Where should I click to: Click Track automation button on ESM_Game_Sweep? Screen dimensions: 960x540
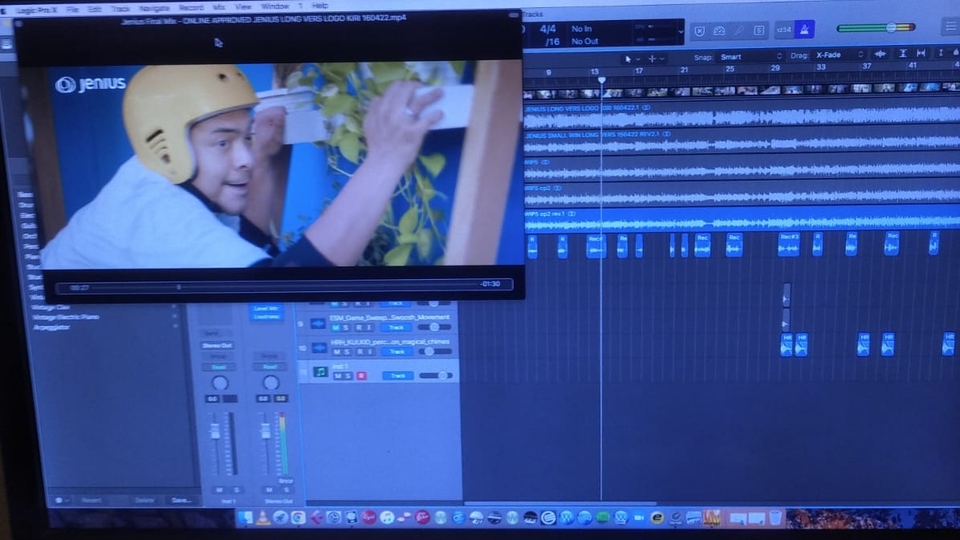pos(396,328)
